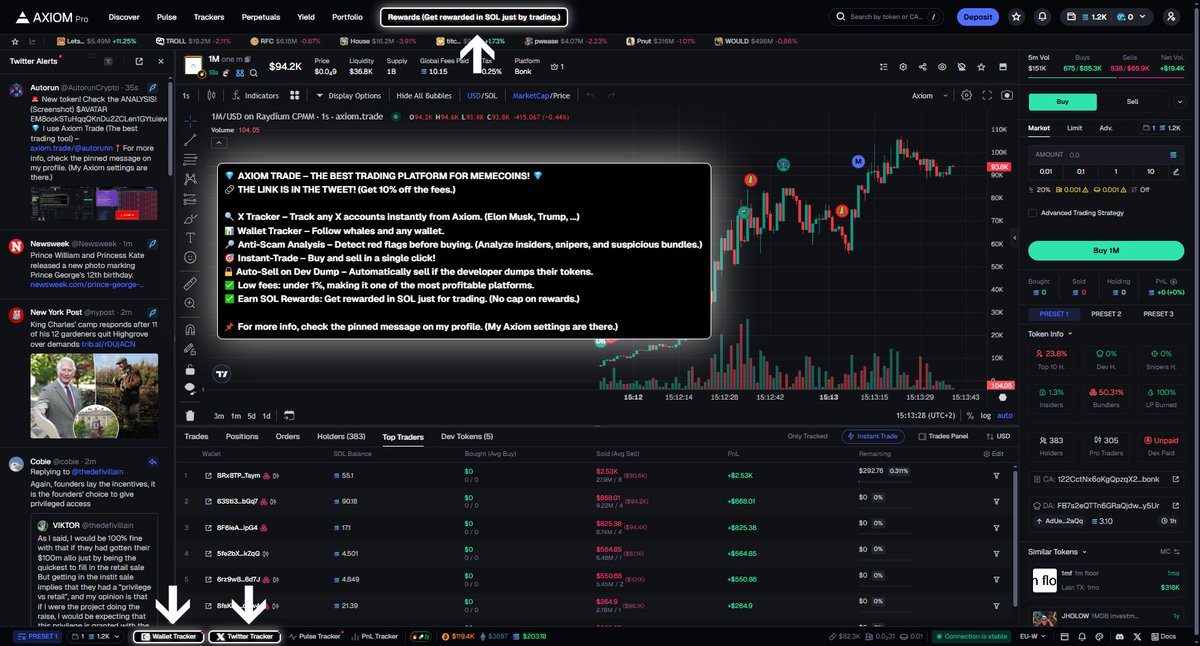Click filter icon on BRx8TP trader row
This screenshot has height=646, width=1200.
click(x=996, y=475)
